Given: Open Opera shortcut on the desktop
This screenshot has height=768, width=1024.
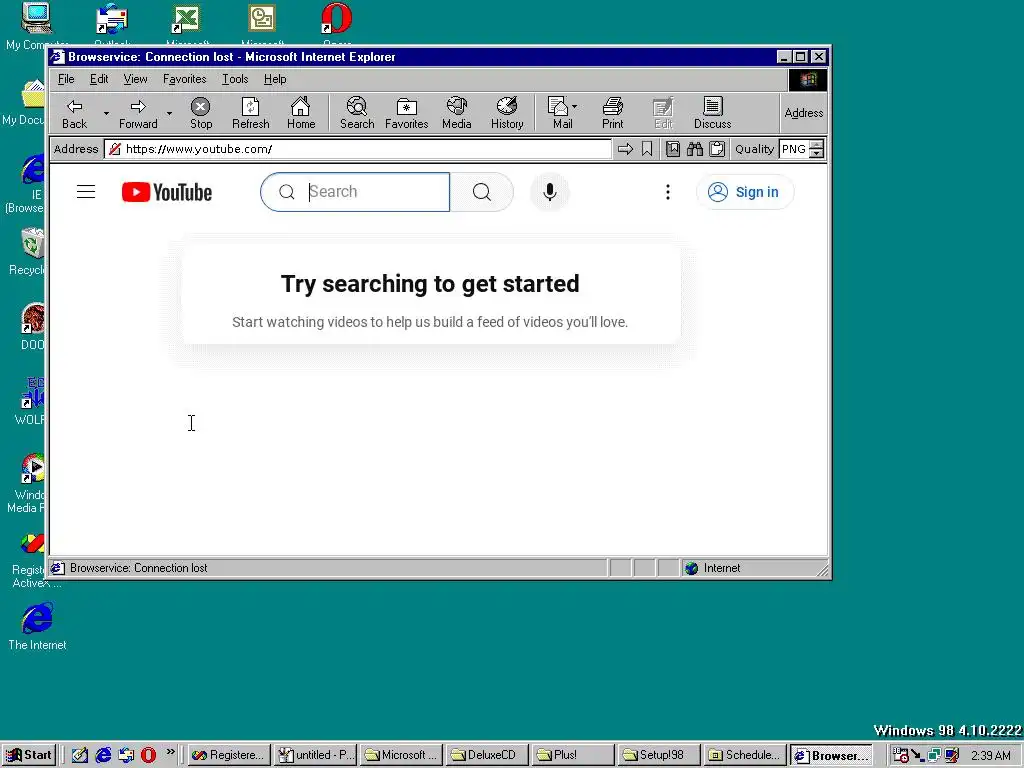Looking at the screenshot, I should (337, 25).
